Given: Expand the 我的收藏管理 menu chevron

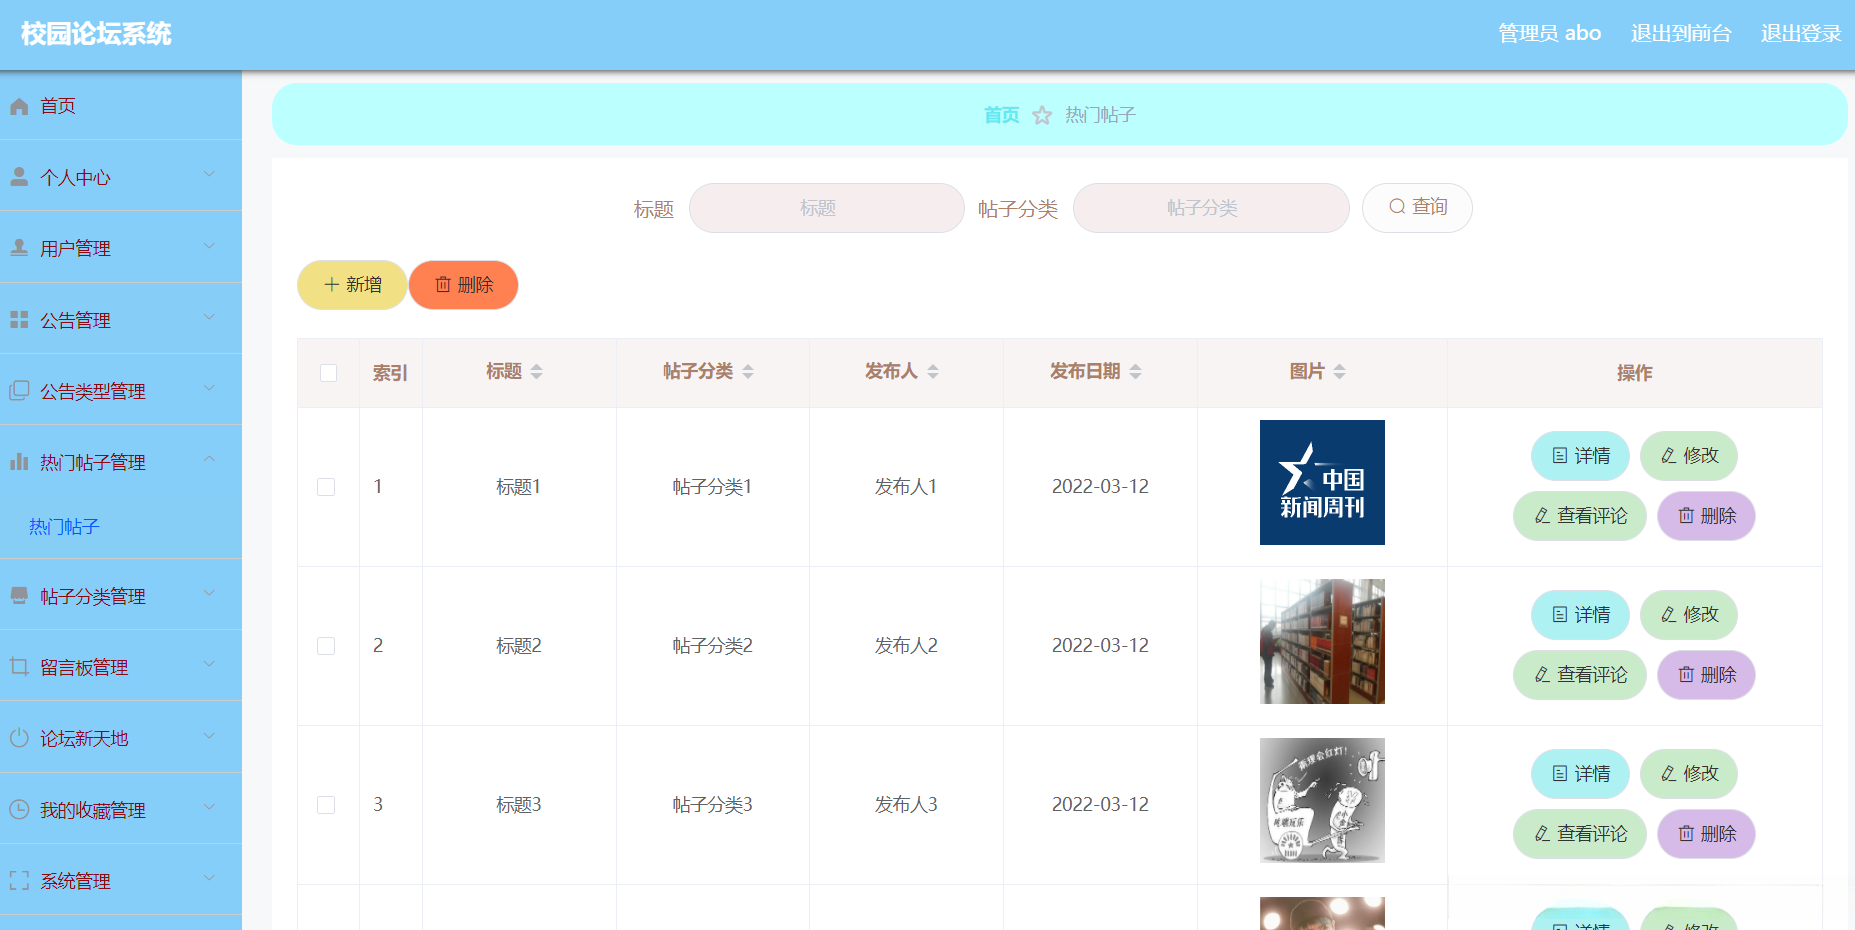Looking at the screenshot, I should click(x=209, y=807).
